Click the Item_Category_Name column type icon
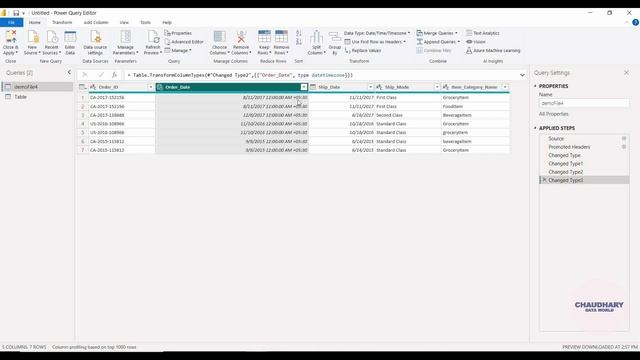The height and width of the screenshot is (360, 640). pos(446,87)
